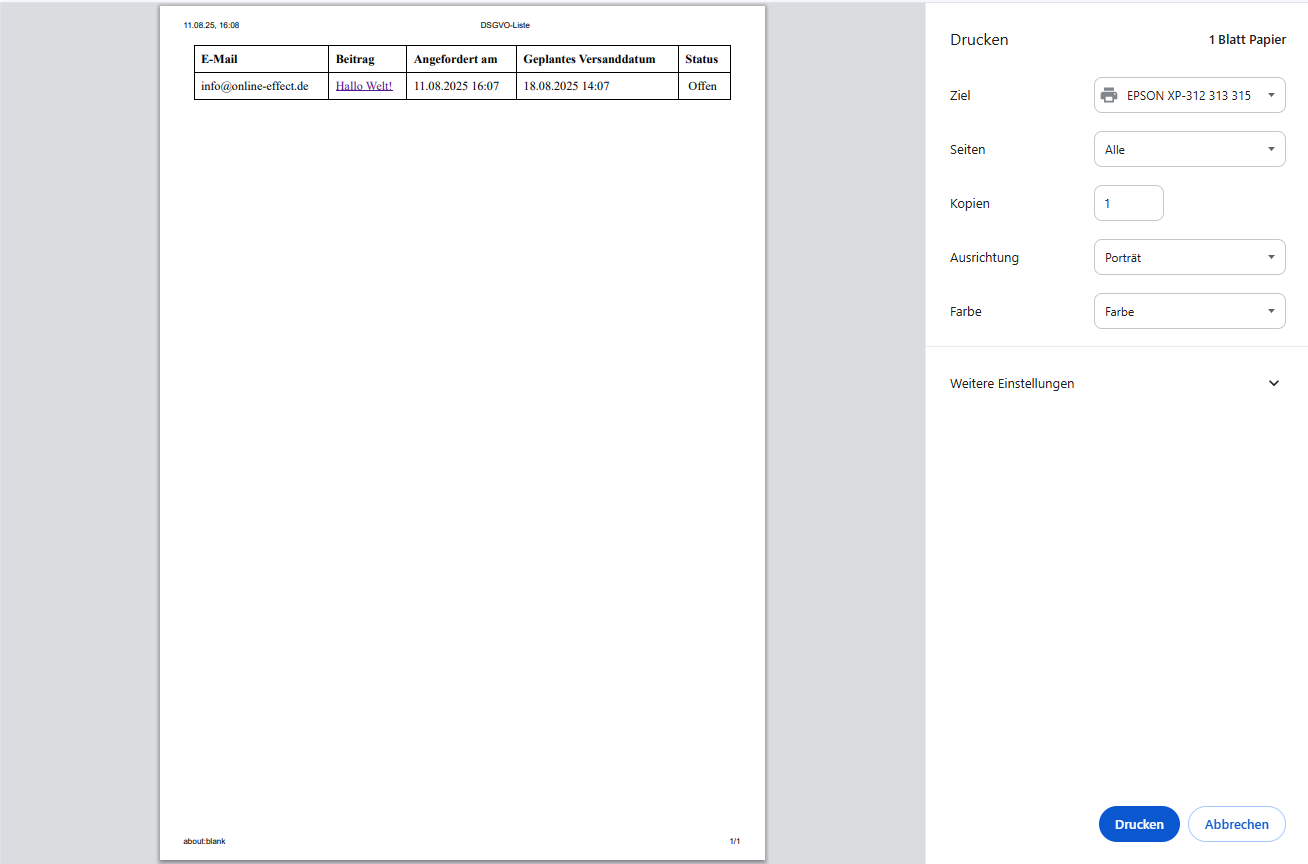Click the about:blank footer text

click(204, 841)
